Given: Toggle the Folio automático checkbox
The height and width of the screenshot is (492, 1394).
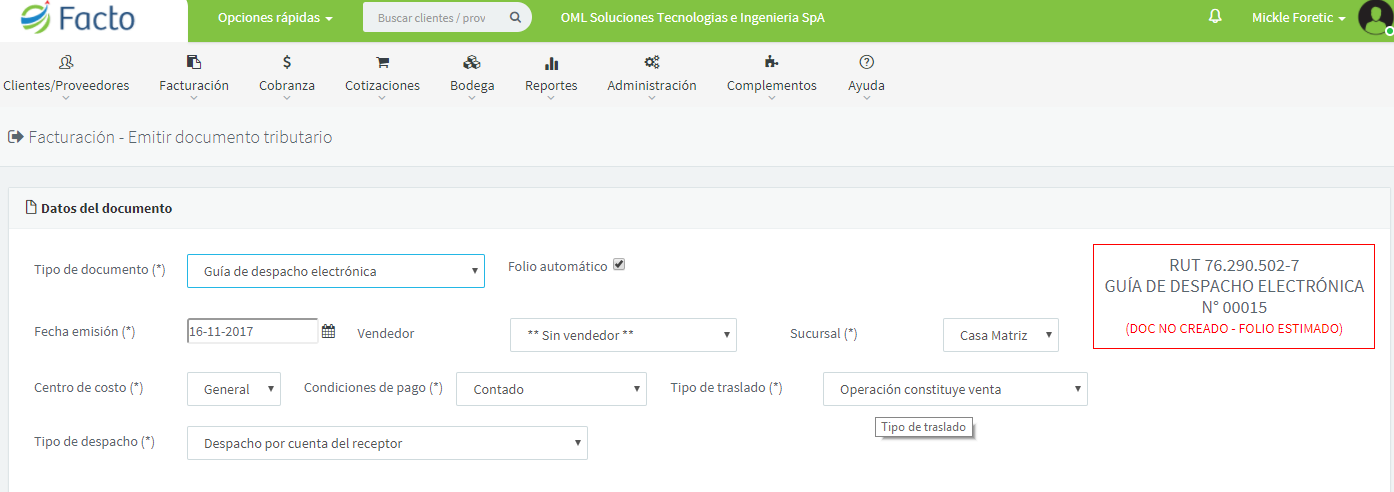Looking at the screenshot, I should click(x=619, y=265).
